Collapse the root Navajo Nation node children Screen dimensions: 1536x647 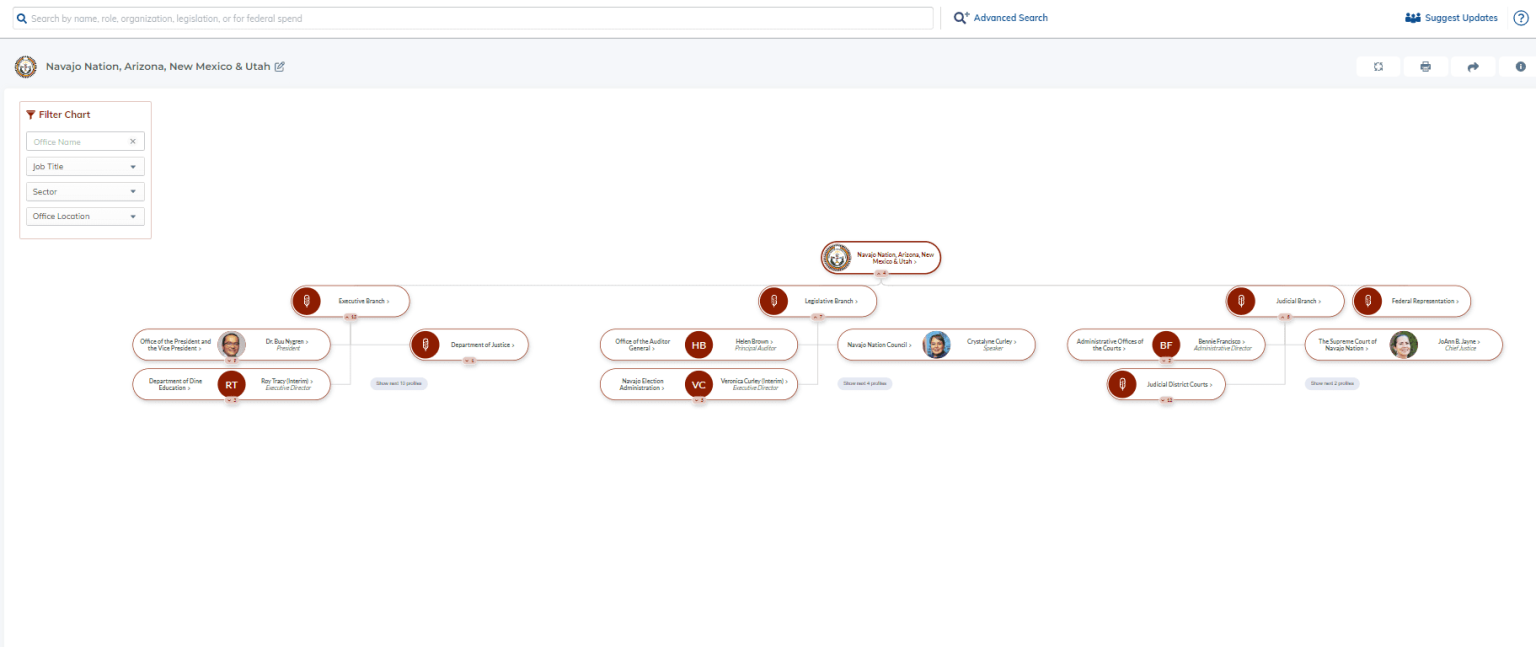881,273
